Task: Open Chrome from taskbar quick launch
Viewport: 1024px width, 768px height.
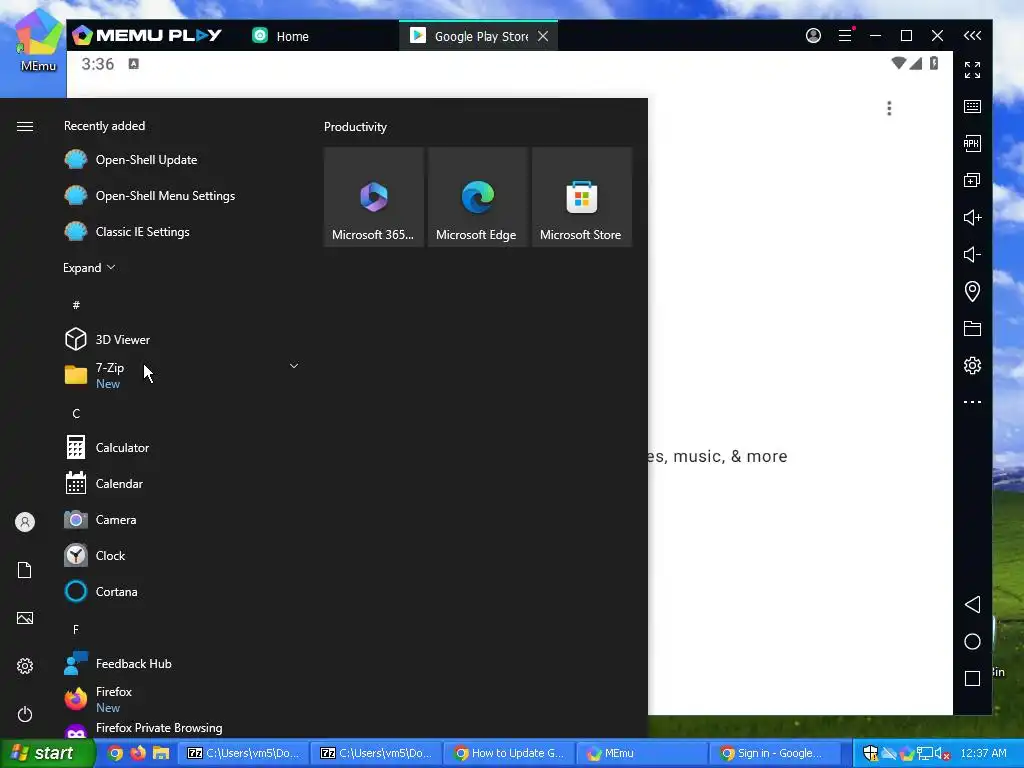Action: (115, 753)
